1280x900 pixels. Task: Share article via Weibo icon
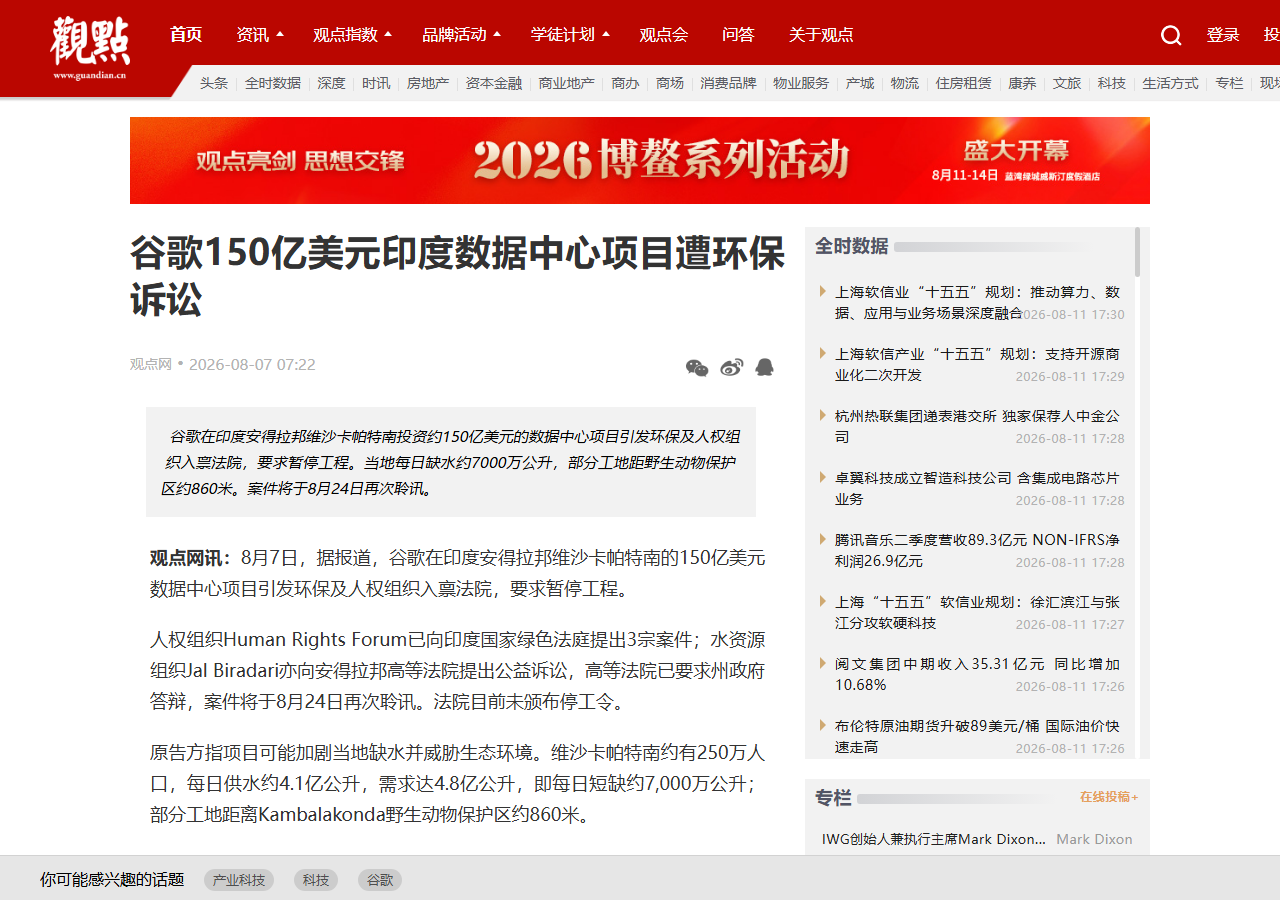731,367
